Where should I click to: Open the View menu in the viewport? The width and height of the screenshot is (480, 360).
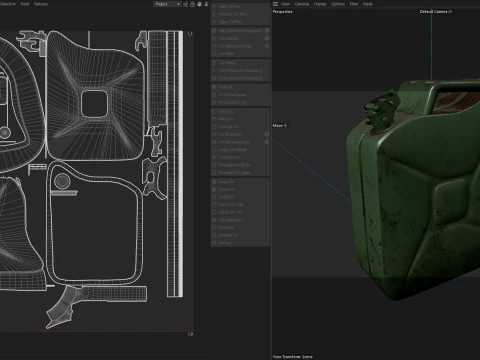tap(285, 4)
